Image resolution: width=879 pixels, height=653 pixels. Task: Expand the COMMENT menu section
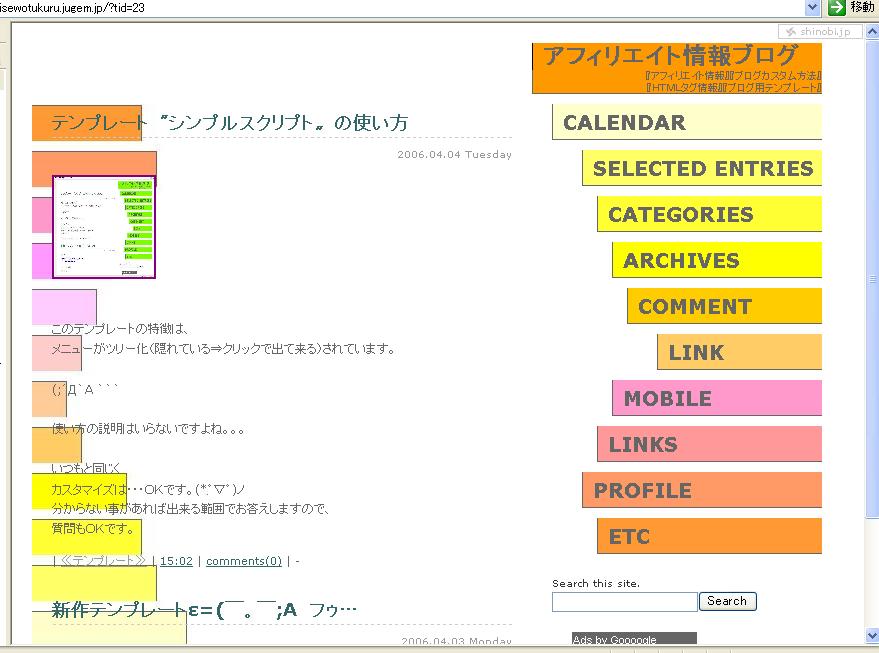(x=724, y=305)
